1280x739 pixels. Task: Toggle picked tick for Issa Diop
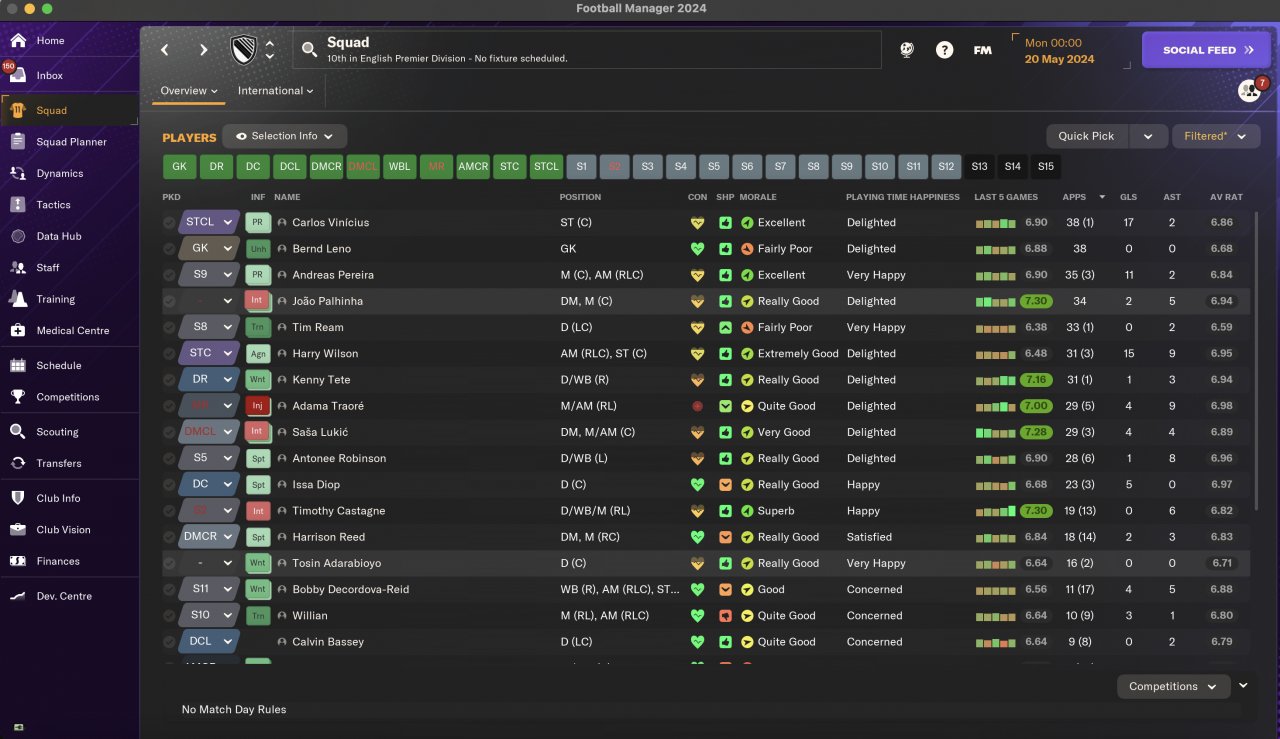click(169, 485)
